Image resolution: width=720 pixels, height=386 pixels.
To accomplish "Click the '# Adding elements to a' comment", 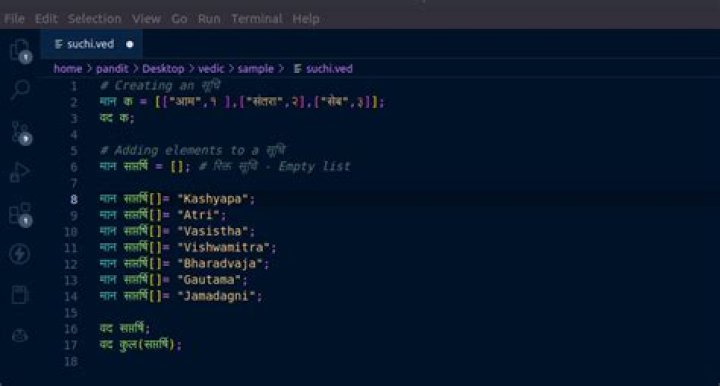I will [179, 151].
